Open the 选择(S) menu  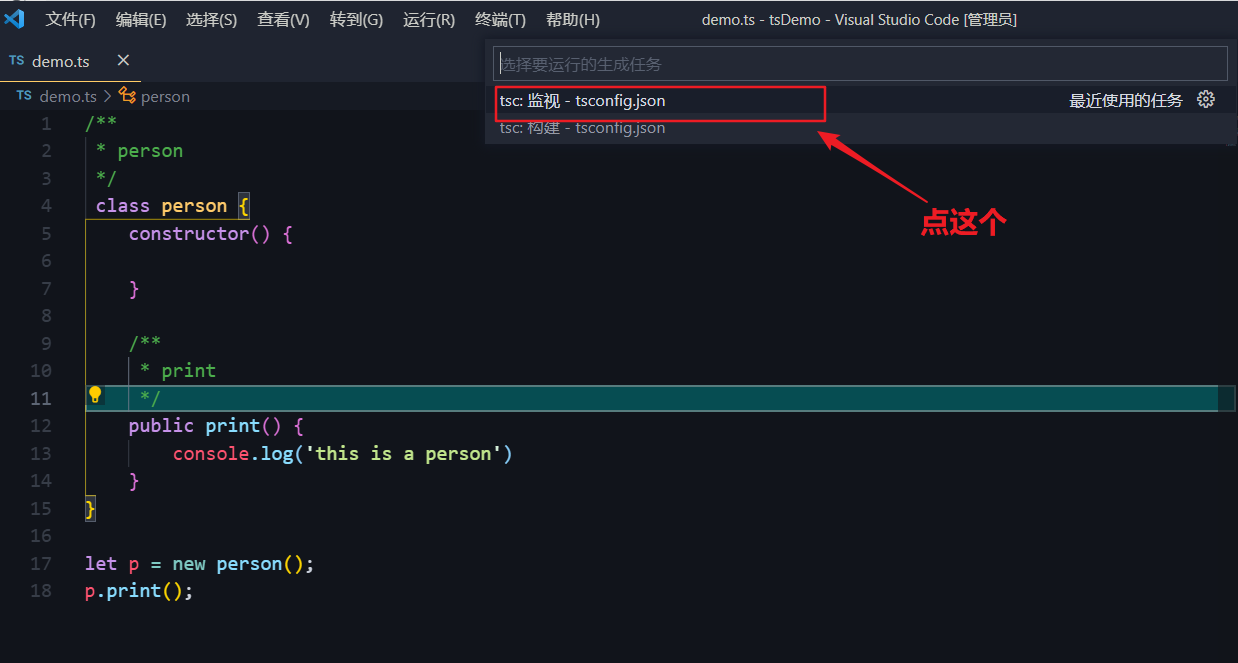[x=212, y=20]
